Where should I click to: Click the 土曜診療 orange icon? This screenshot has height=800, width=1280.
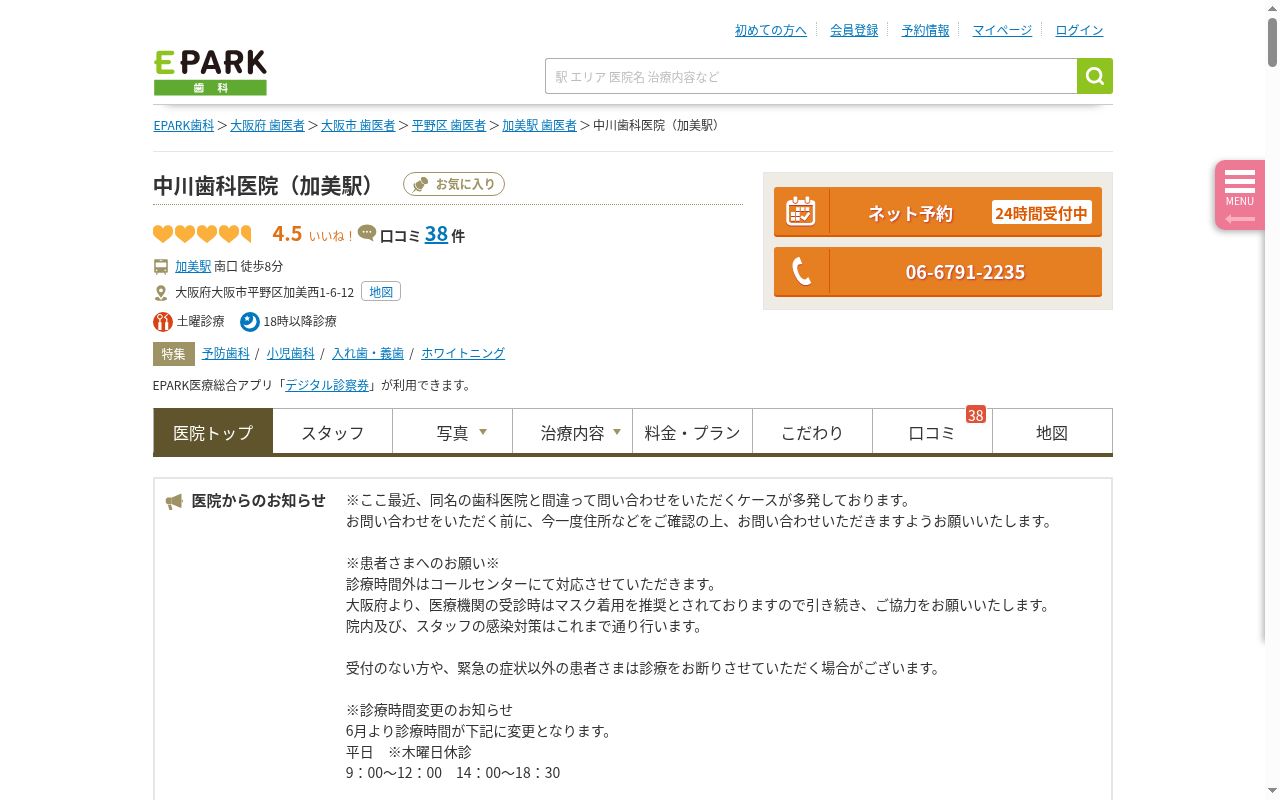(x=163, y=321)
